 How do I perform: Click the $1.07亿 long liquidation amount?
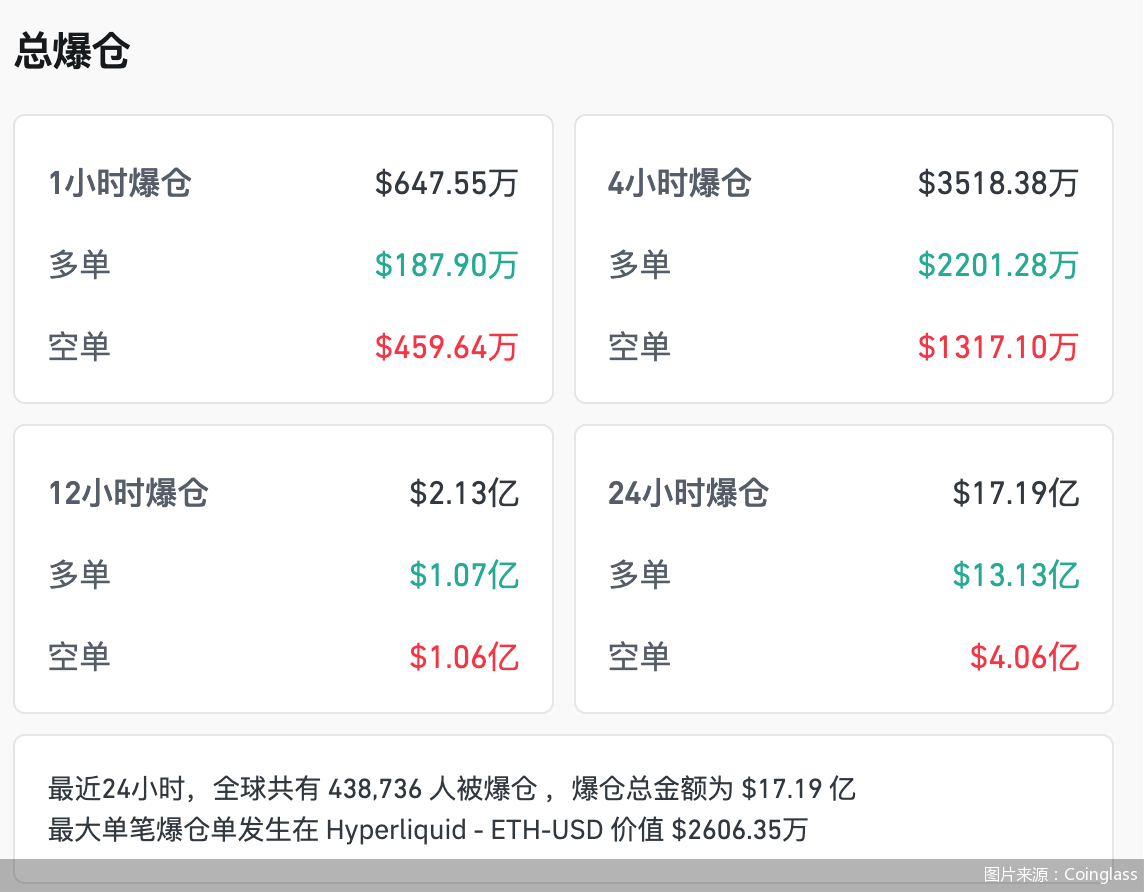click(x=464, y=575)
